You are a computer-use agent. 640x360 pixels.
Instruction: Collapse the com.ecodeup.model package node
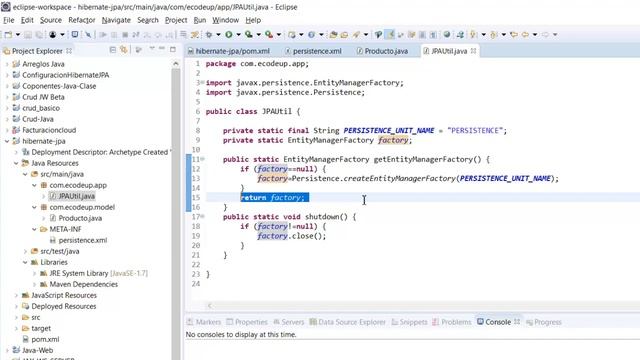tap(34, 207)
